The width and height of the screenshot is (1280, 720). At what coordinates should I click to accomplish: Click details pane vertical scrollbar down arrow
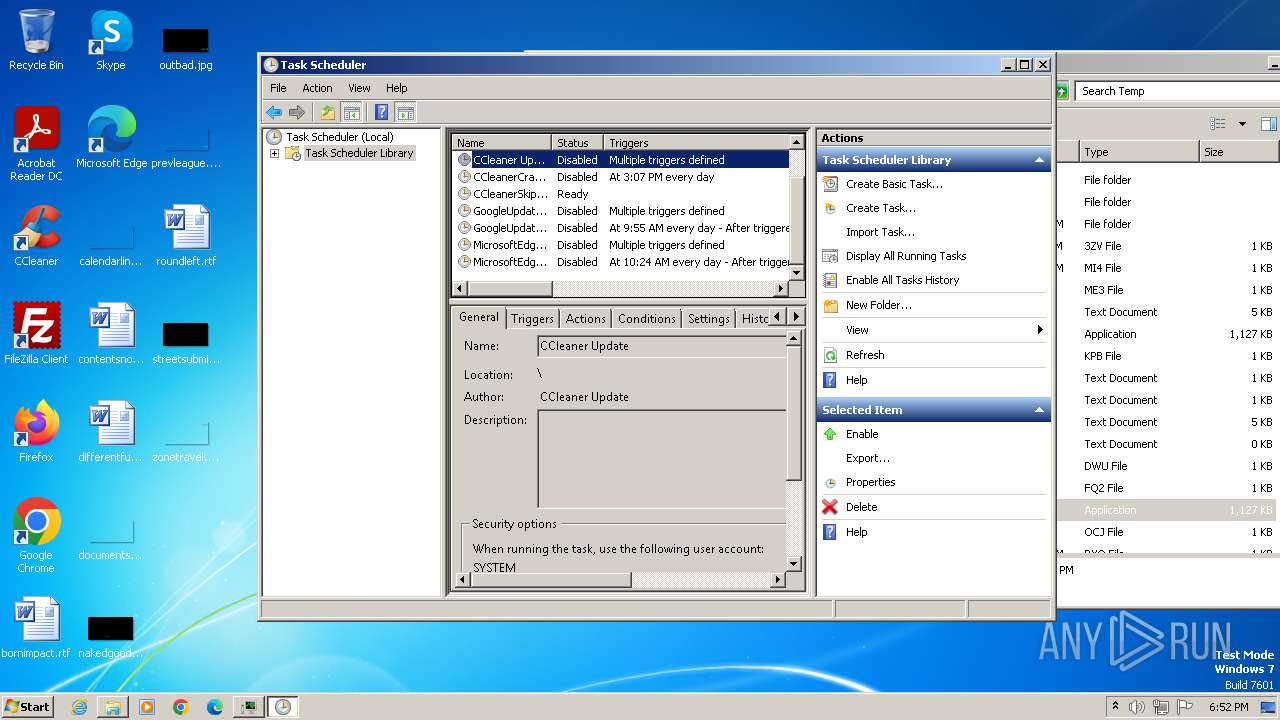click(795, 564)
